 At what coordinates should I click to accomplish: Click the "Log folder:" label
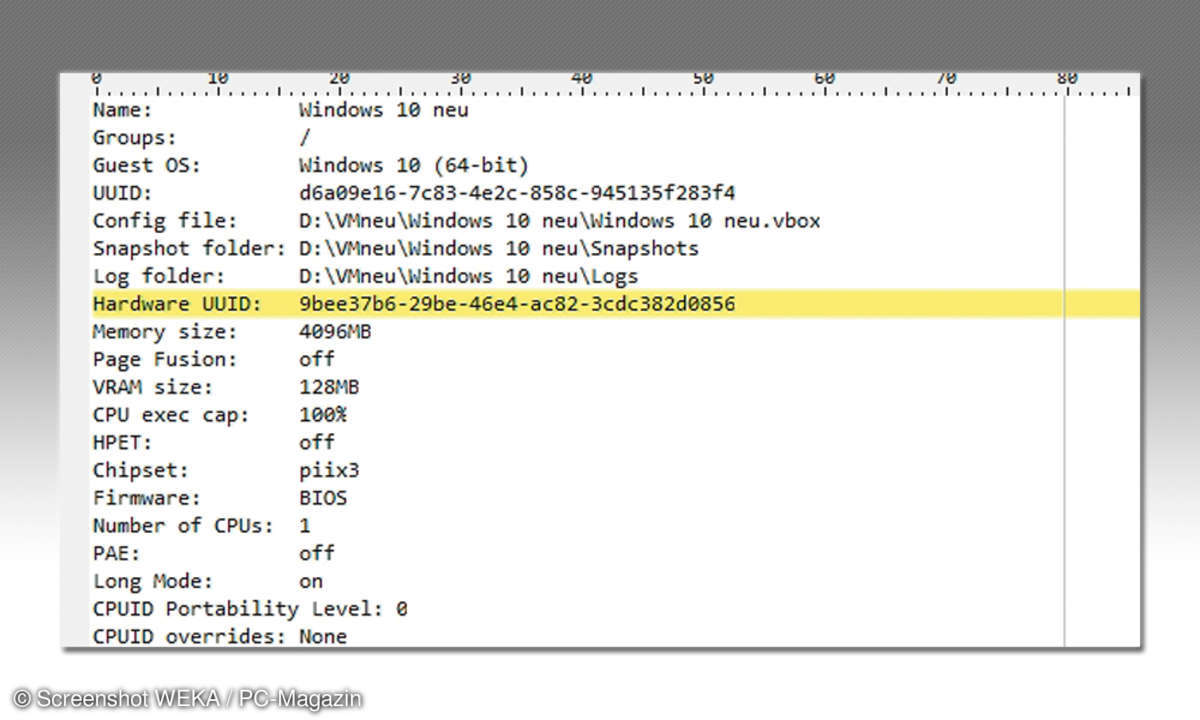click(x=159, y=276)
